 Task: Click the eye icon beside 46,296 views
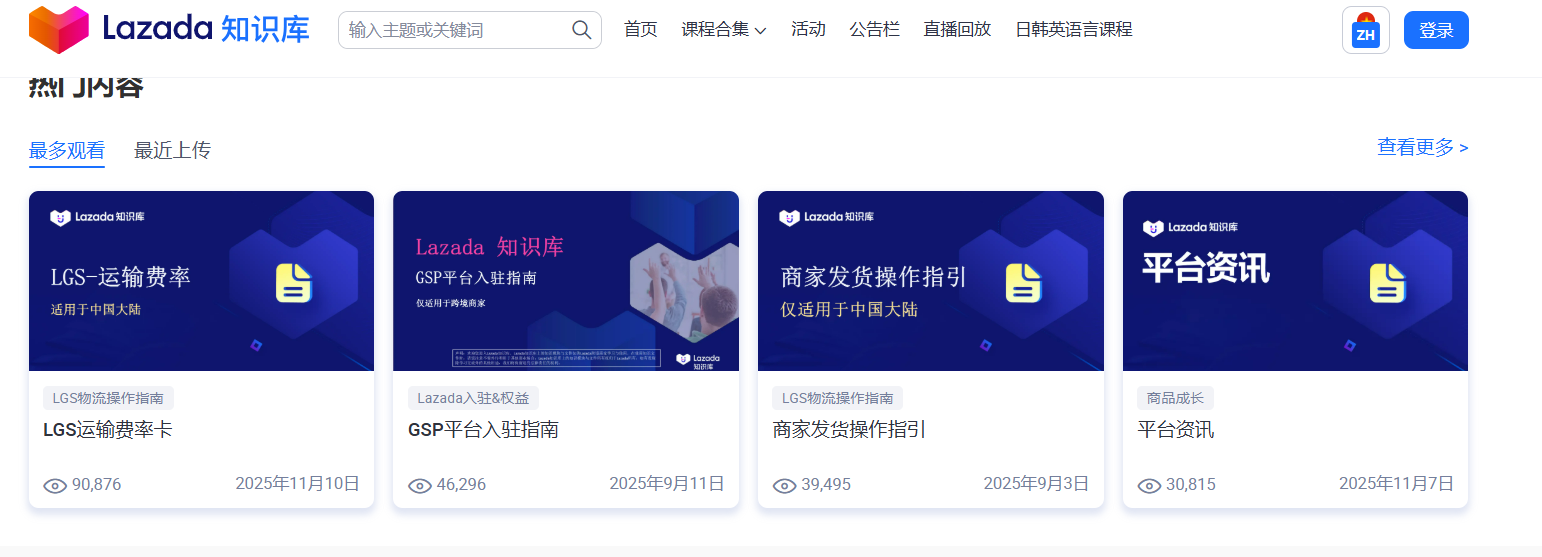[x=420, y=485]
